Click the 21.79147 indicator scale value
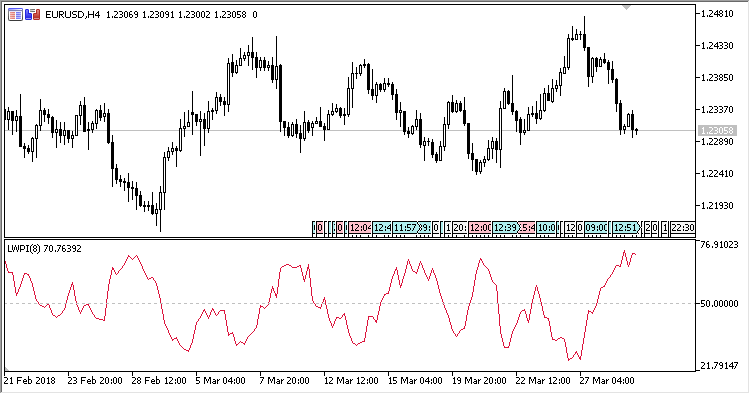The height and width of the screenshot is (394, 750). (719, 366)
